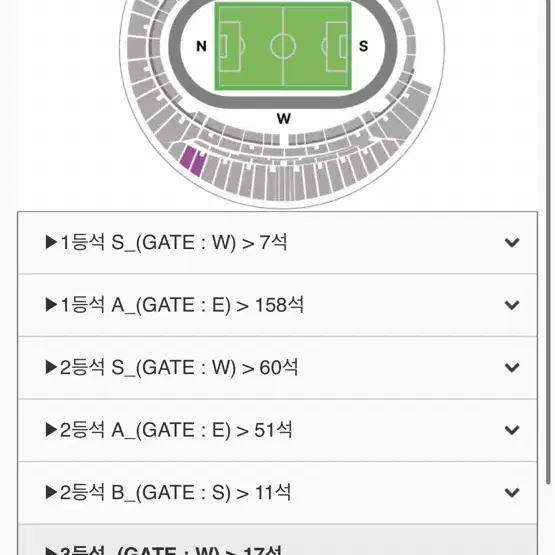Click the triangle before 1등석 A
The height and width of the screenshot is (555, 555).
[51, 305]
